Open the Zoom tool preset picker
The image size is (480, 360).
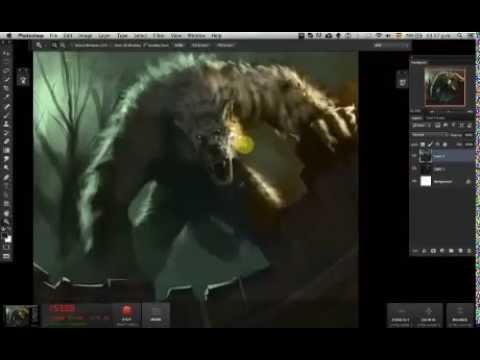click(x=41, y=45)
